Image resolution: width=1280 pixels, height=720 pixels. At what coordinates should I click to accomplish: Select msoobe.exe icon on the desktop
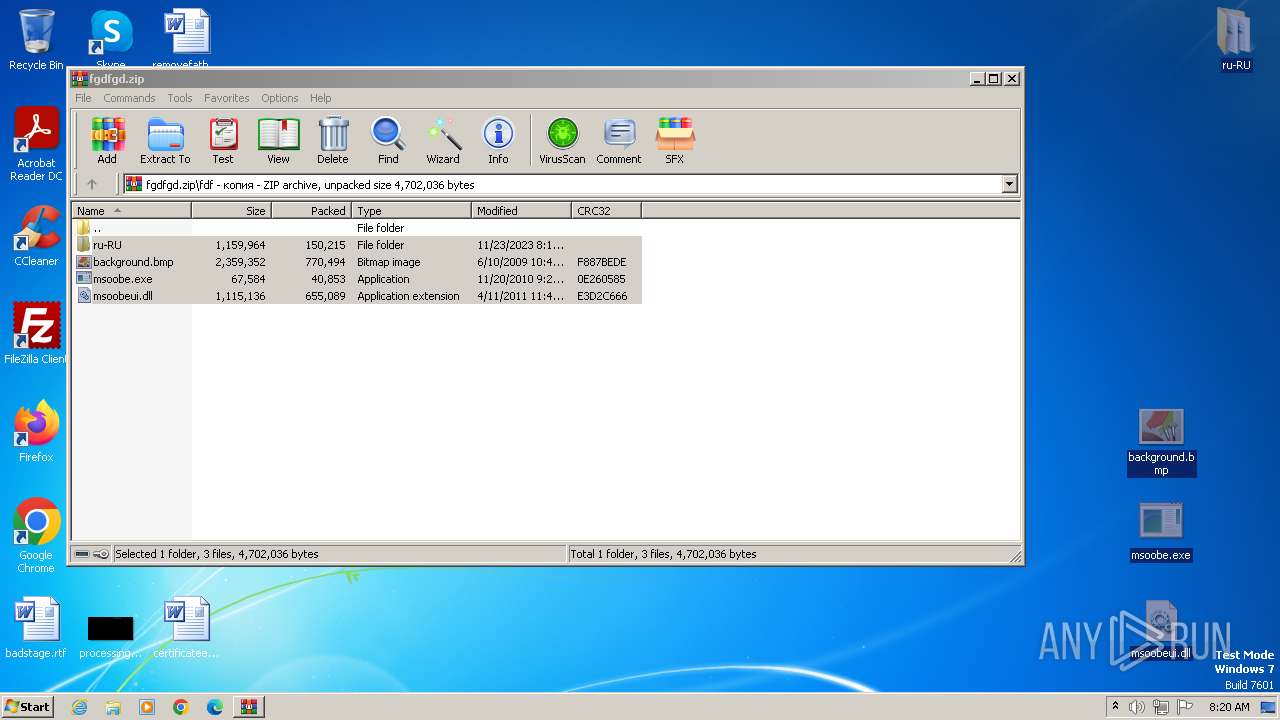tap(1161, 531)
